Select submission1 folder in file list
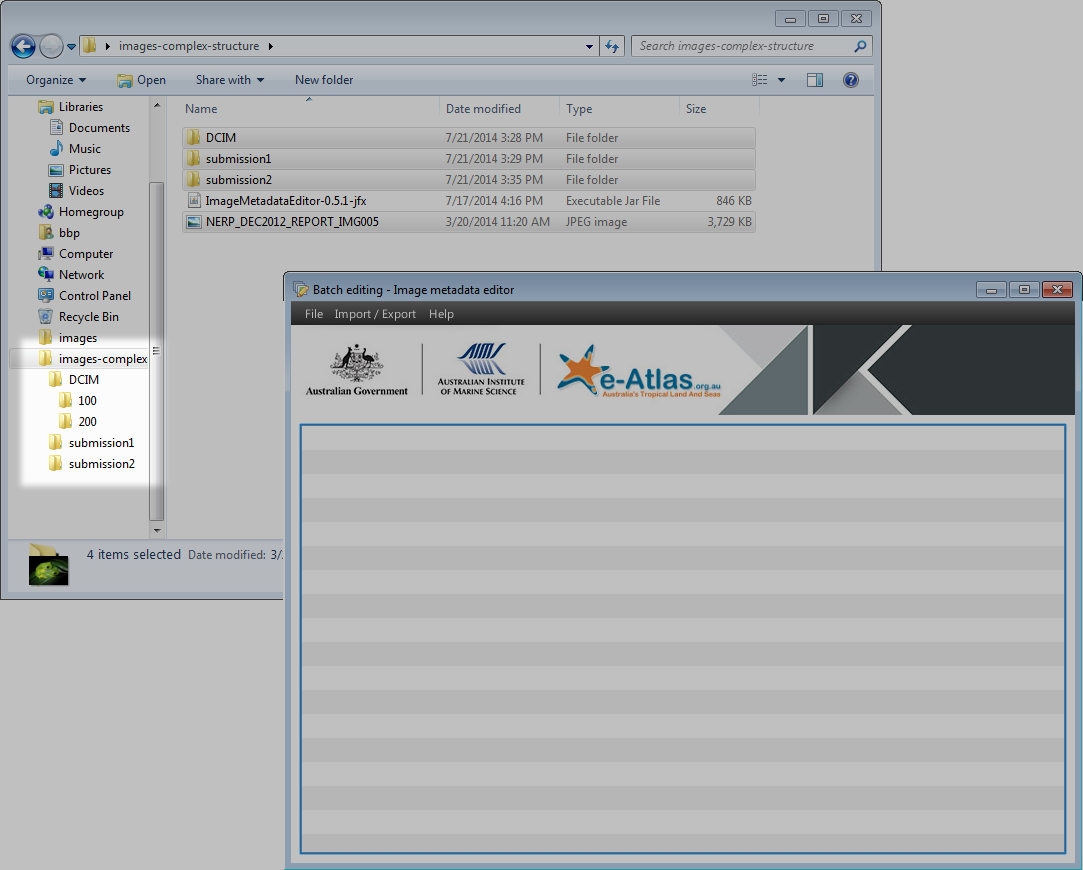Viewport: 1083px width, 870px height. [x=469, y=159]
